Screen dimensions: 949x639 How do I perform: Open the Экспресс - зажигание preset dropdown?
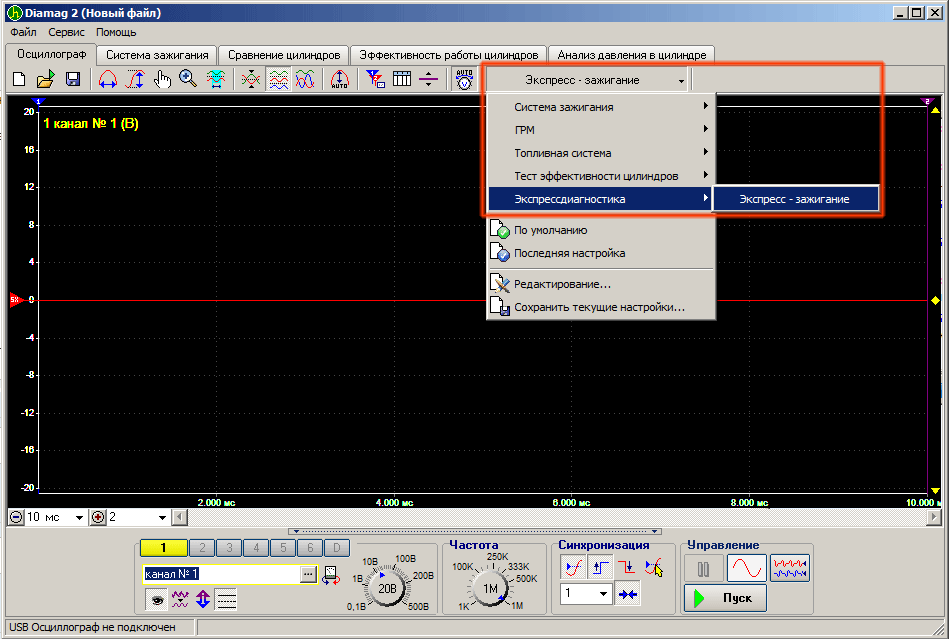point(586,80)
